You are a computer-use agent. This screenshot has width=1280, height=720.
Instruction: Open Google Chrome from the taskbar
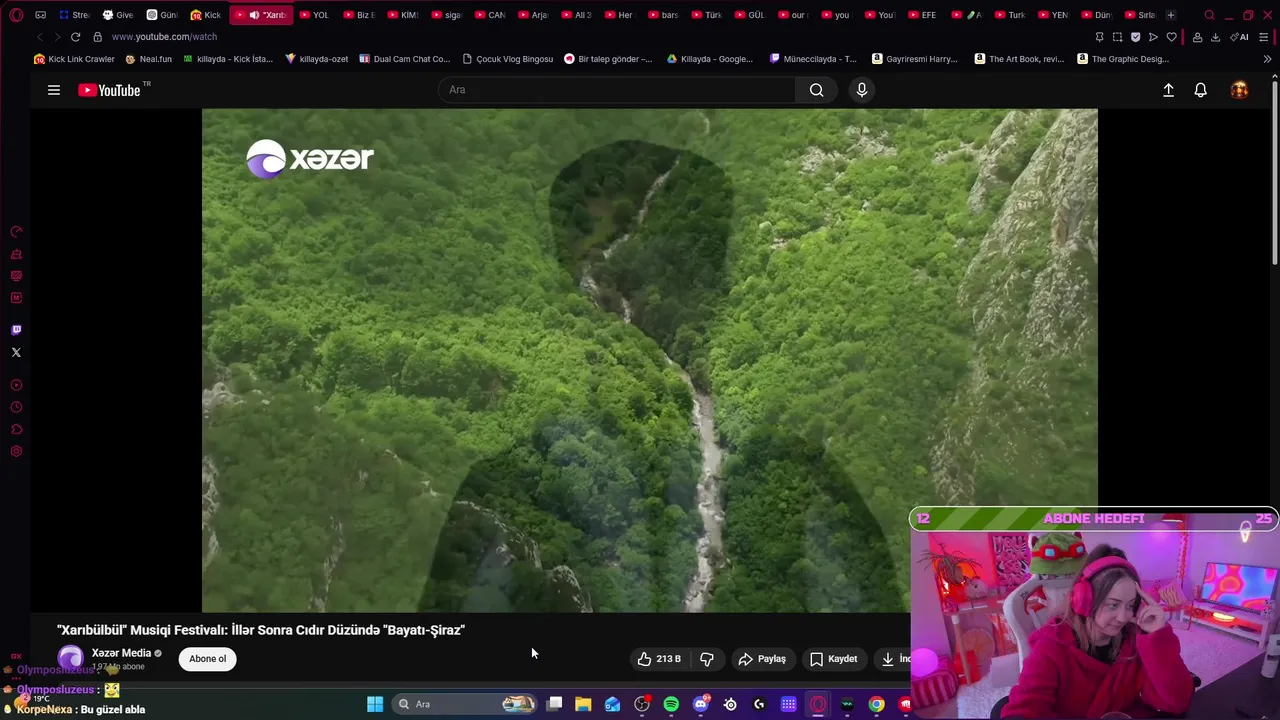[876, 704]
